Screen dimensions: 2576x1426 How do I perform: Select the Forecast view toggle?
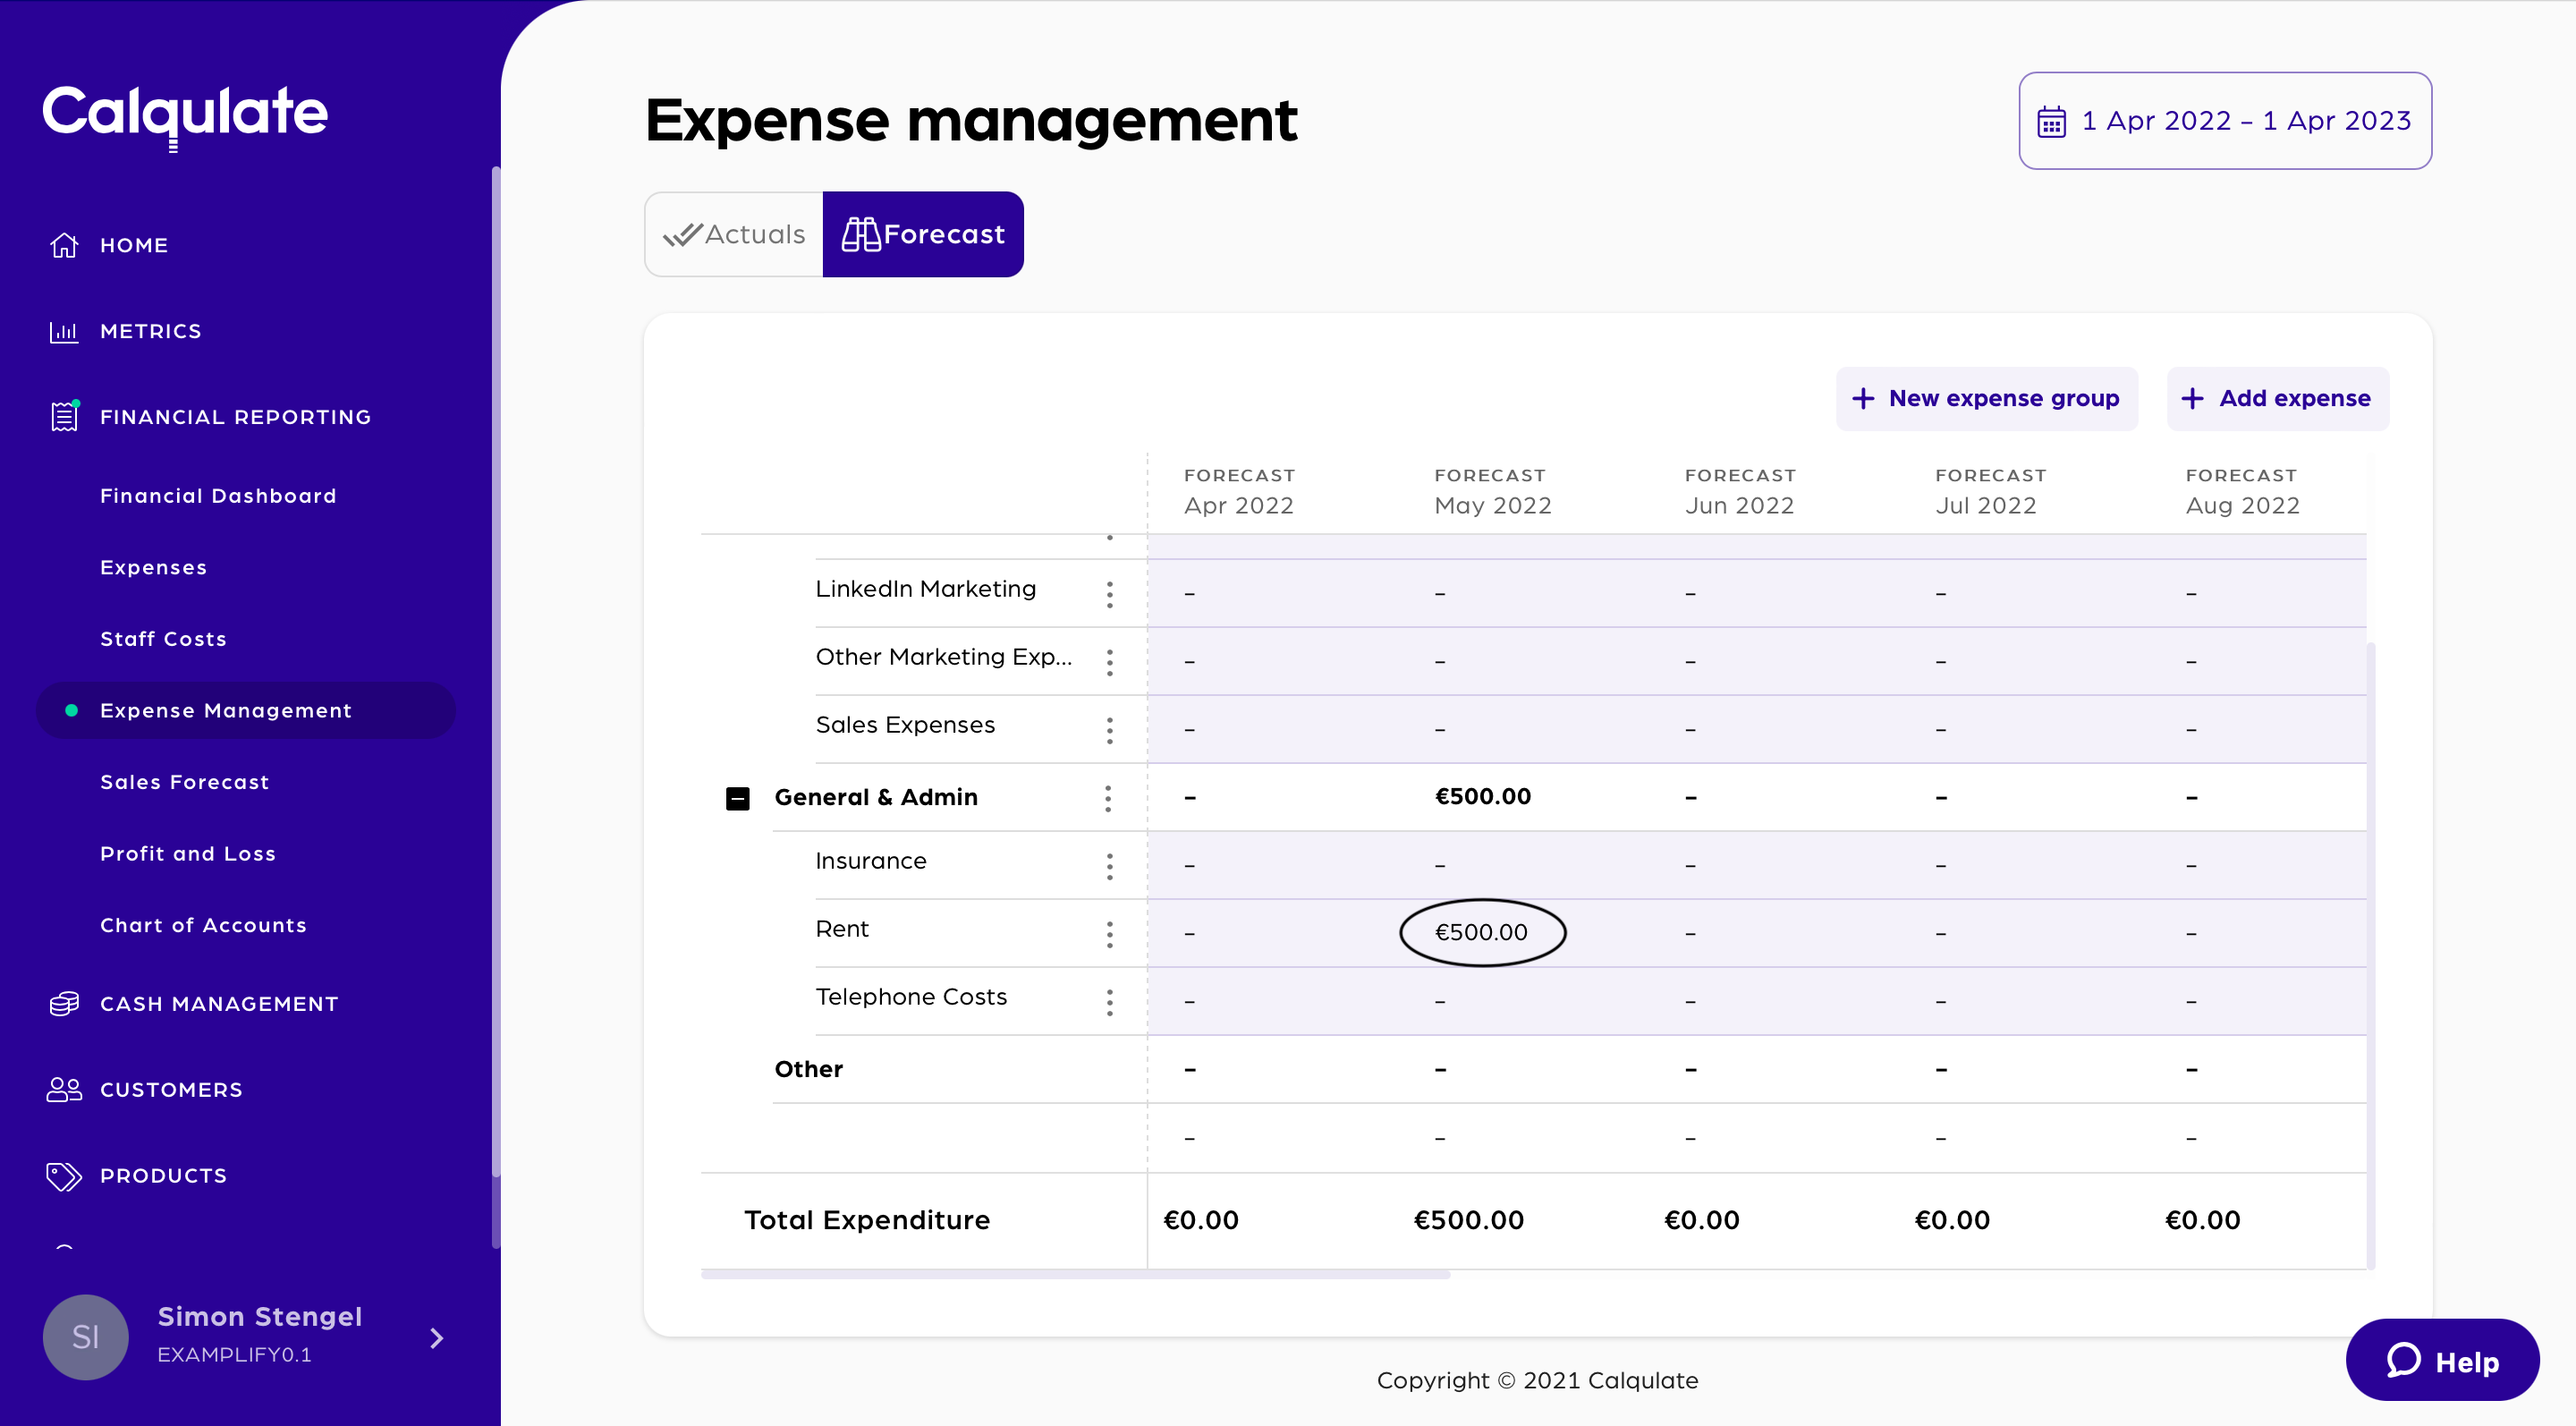point(922,234)
